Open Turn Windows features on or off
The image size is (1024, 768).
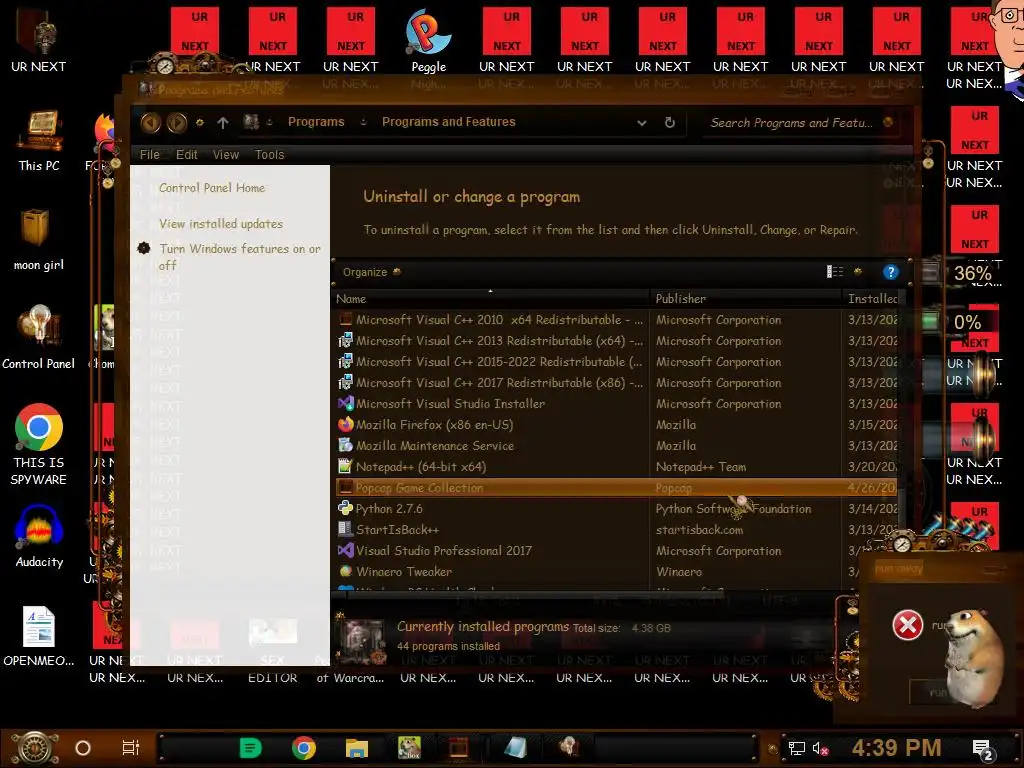pos(240,257)
